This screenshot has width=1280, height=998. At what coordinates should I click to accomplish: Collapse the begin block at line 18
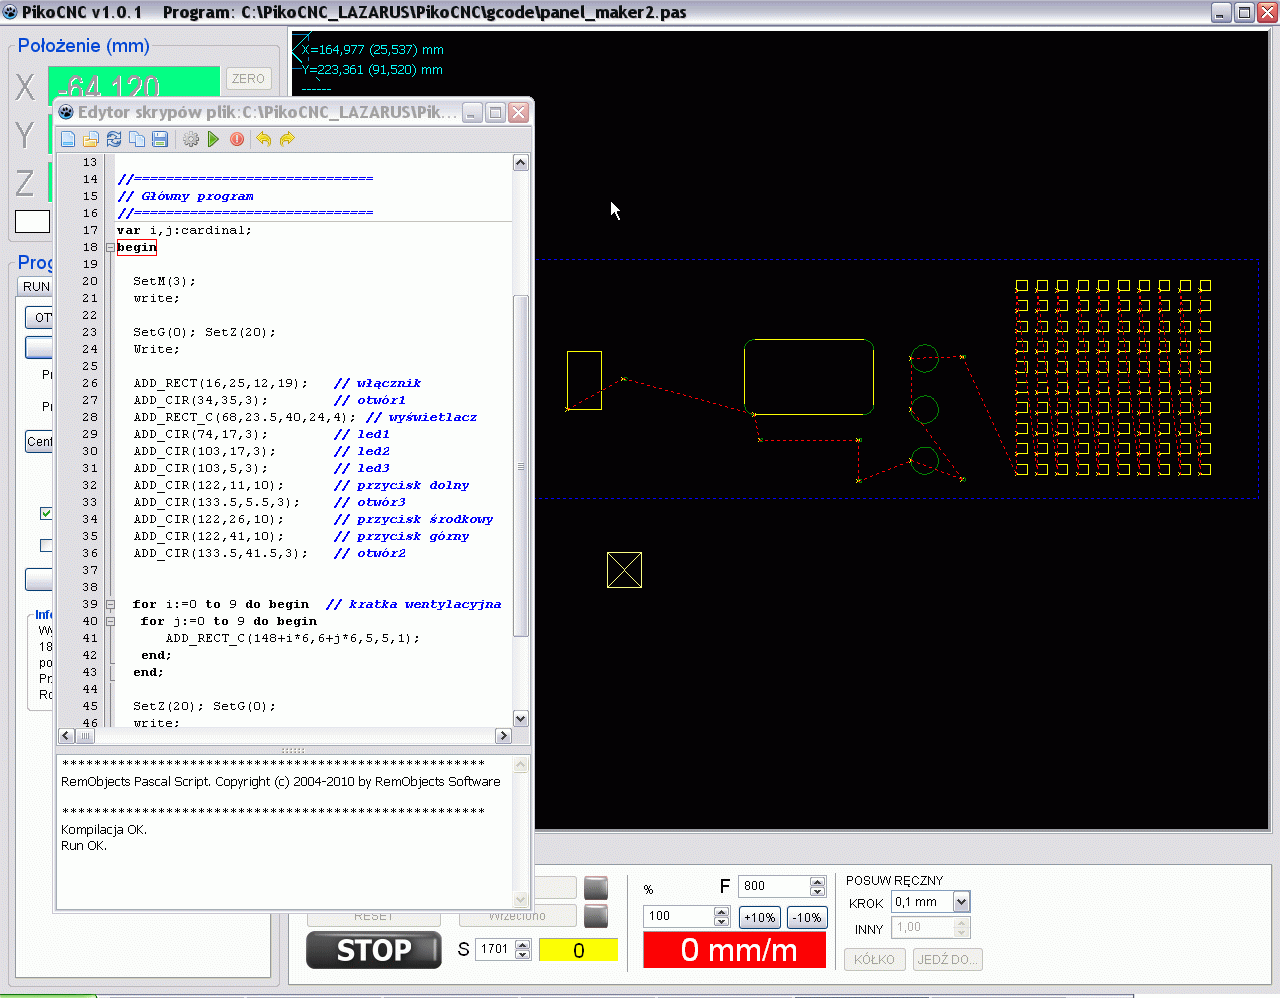110,247
